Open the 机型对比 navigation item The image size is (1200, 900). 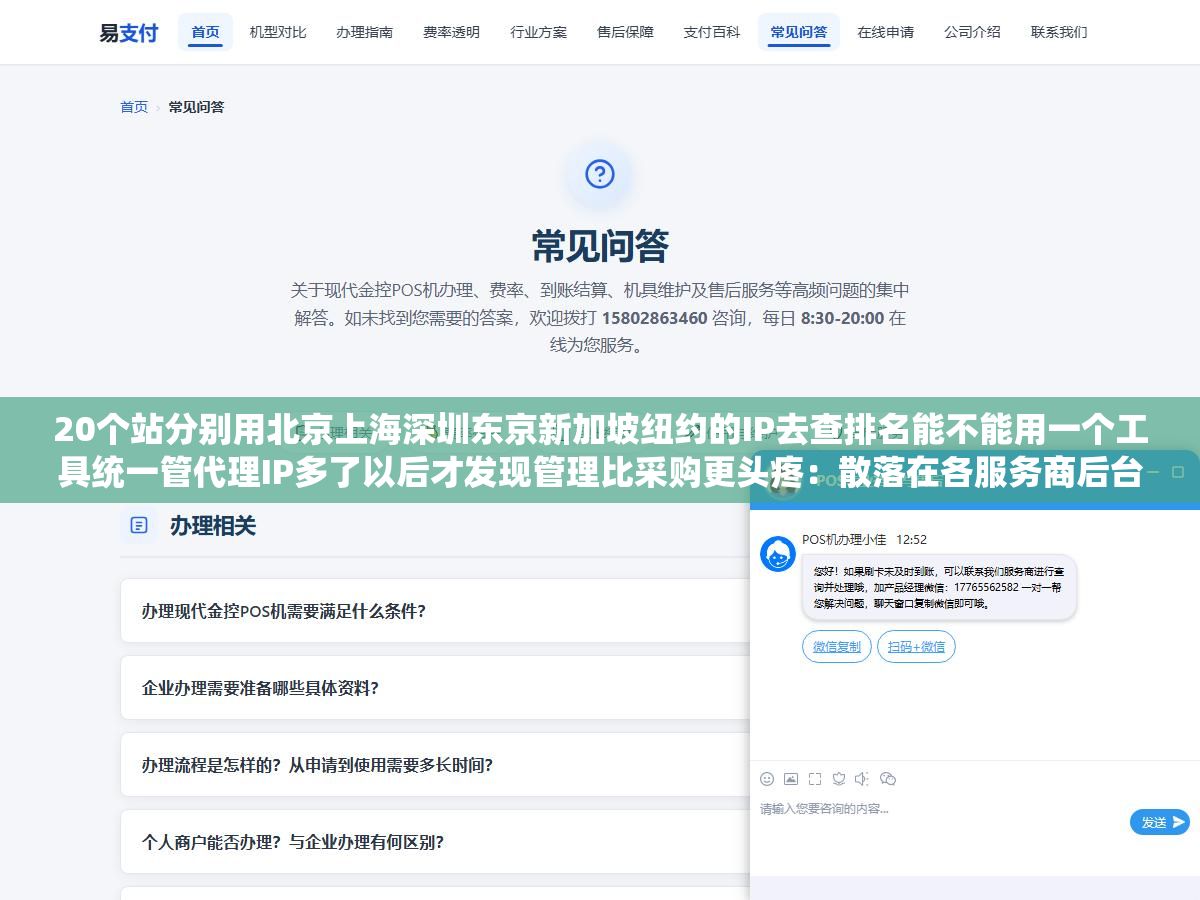(x=278, y=32)
